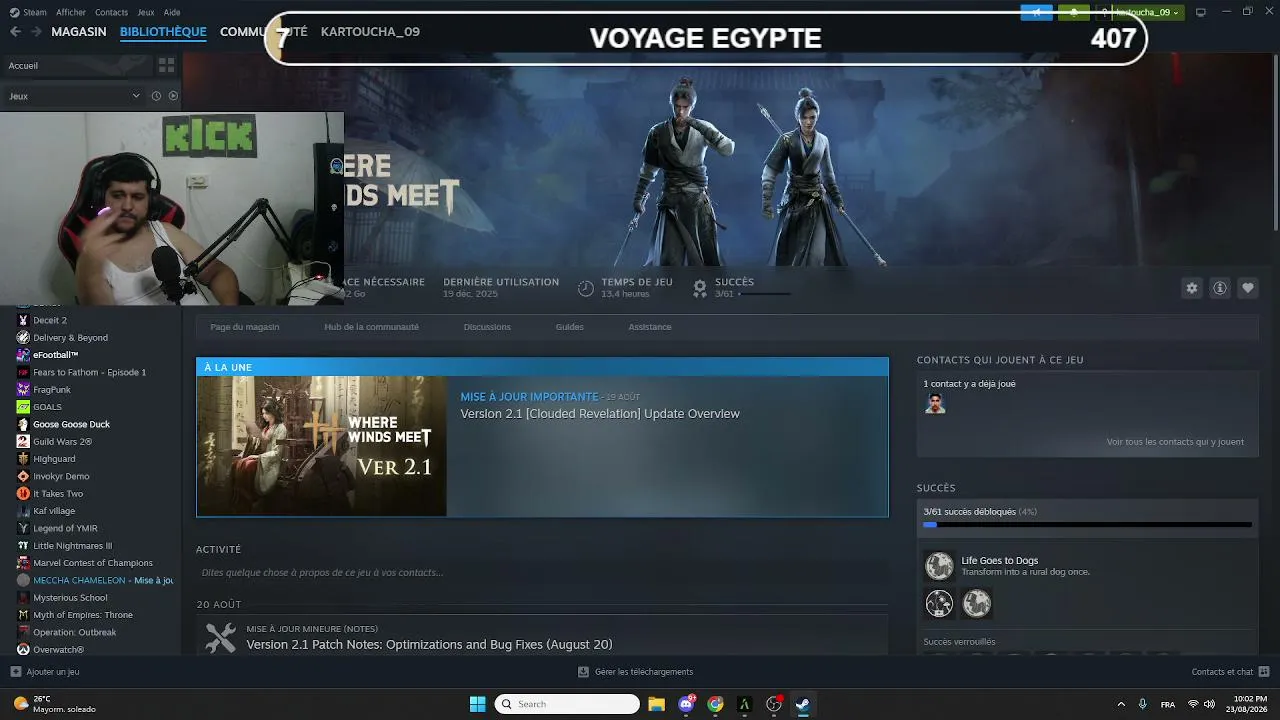1280x720 pixels.
Task: Select the BIBLIOTHÈQUE tab
Action: [163, 32]
